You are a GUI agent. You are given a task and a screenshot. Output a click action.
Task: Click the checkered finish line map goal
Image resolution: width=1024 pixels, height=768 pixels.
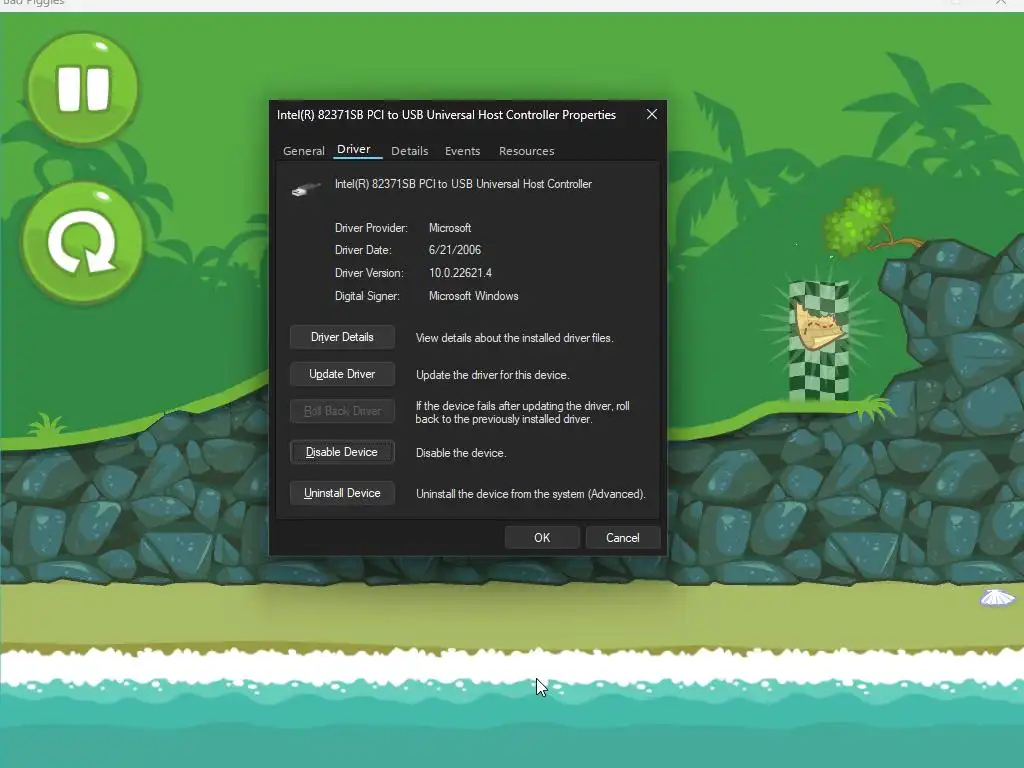click(x=818, y=340)
